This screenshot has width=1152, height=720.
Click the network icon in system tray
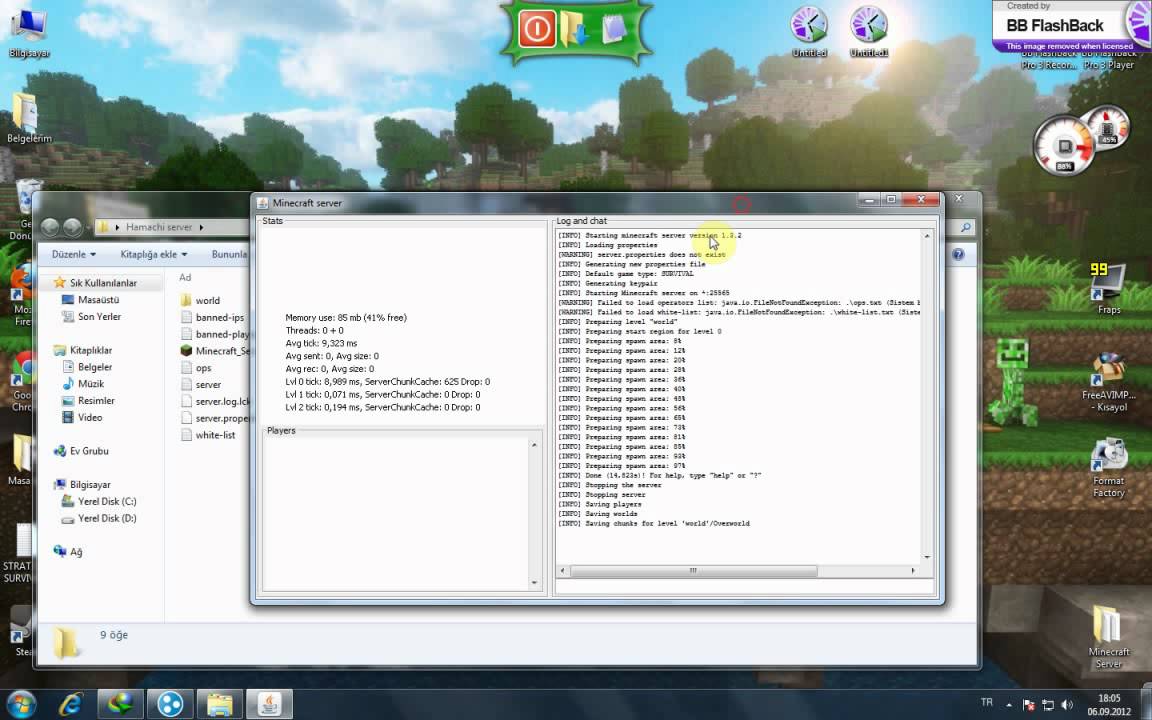point(1048,705)
